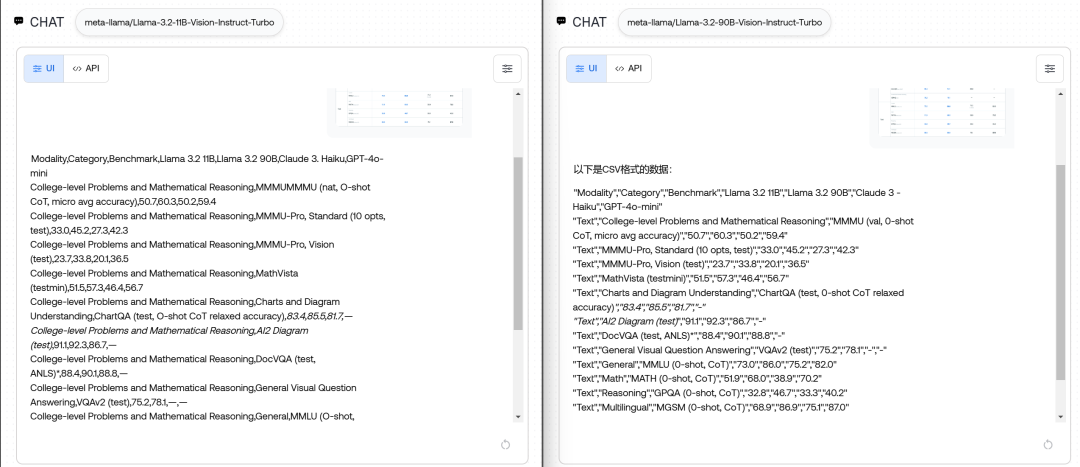Click scroll down arrow in right chat
The image size is (1080, 467).
1061,417
